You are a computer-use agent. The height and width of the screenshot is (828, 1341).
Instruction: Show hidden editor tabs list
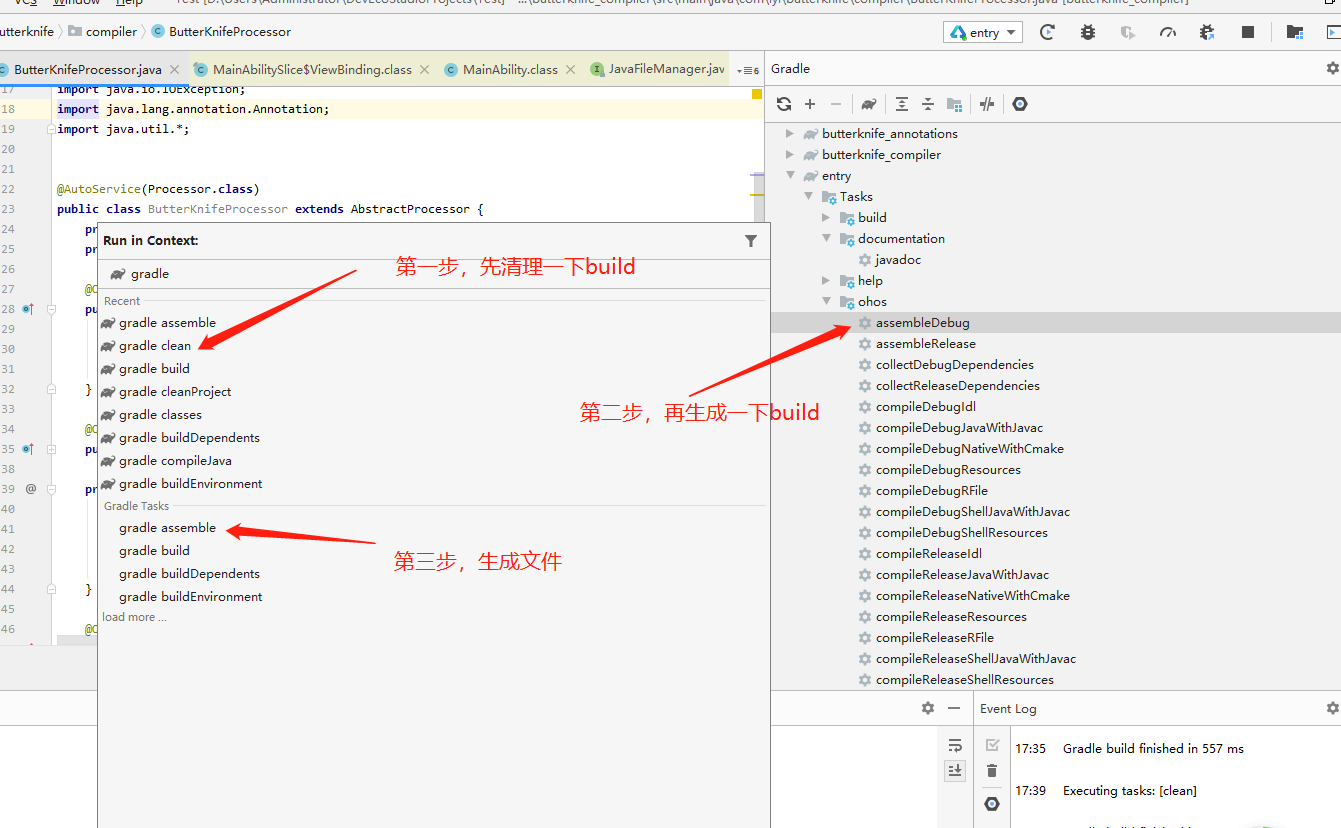click(x=747, y=70)
